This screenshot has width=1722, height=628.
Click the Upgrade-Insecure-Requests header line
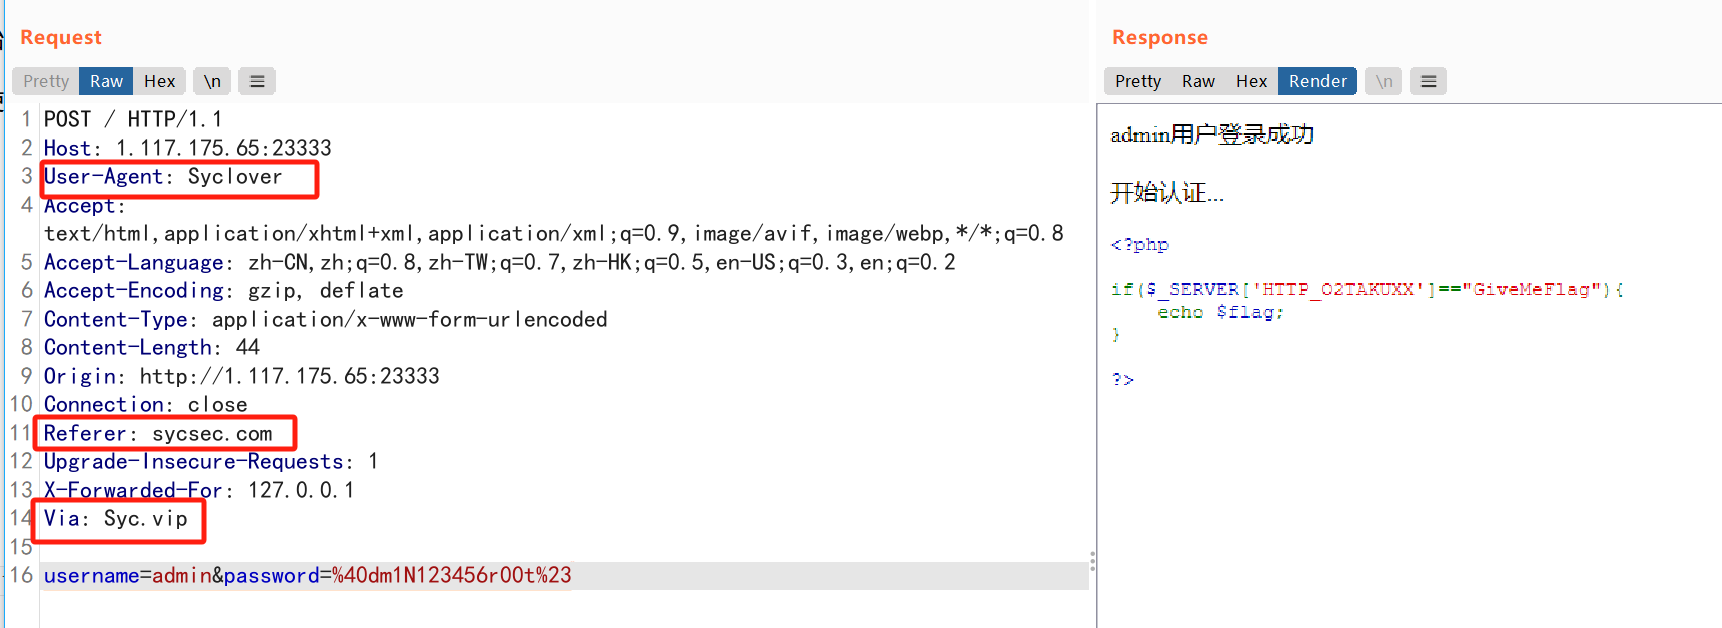click(211, 461)
